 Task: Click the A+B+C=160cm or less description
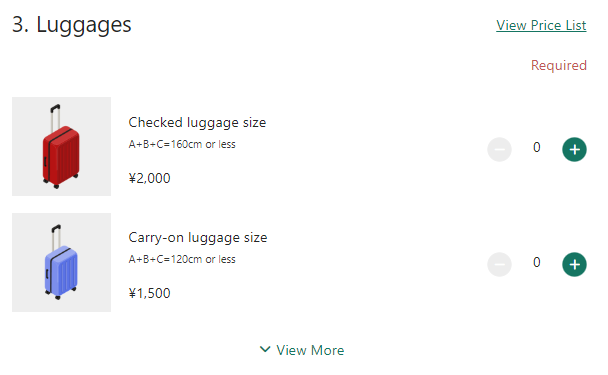(182, 144)
